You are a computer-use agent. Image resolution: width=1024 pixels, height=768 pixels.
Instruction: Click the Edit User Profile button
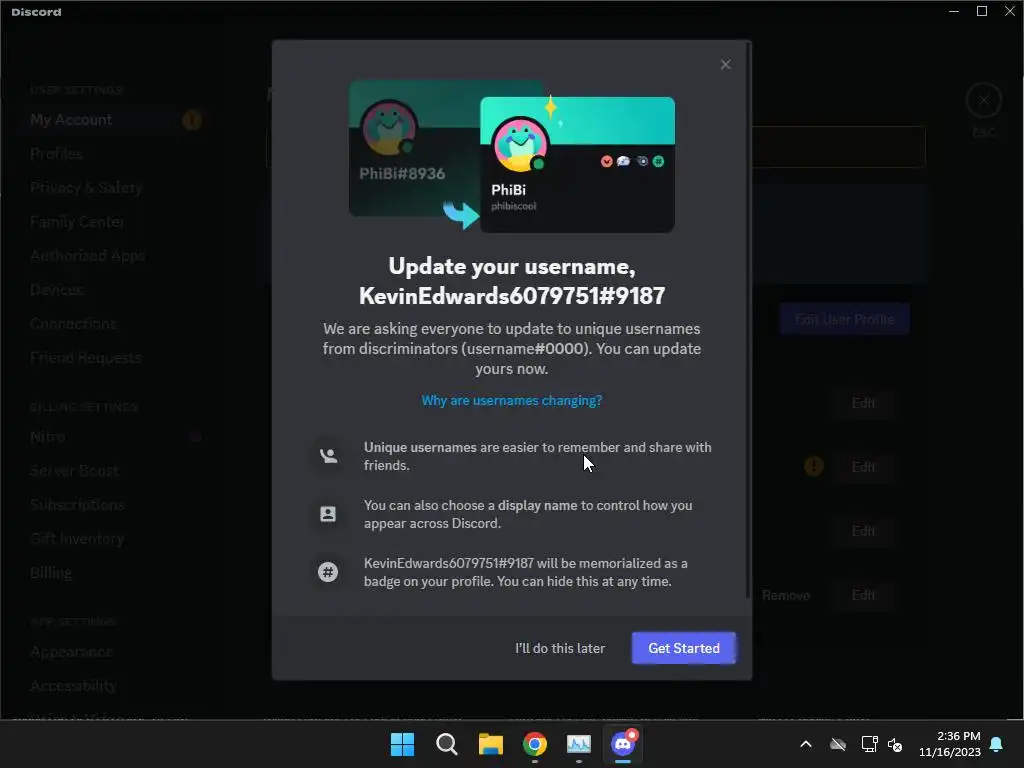click(844, 319)
